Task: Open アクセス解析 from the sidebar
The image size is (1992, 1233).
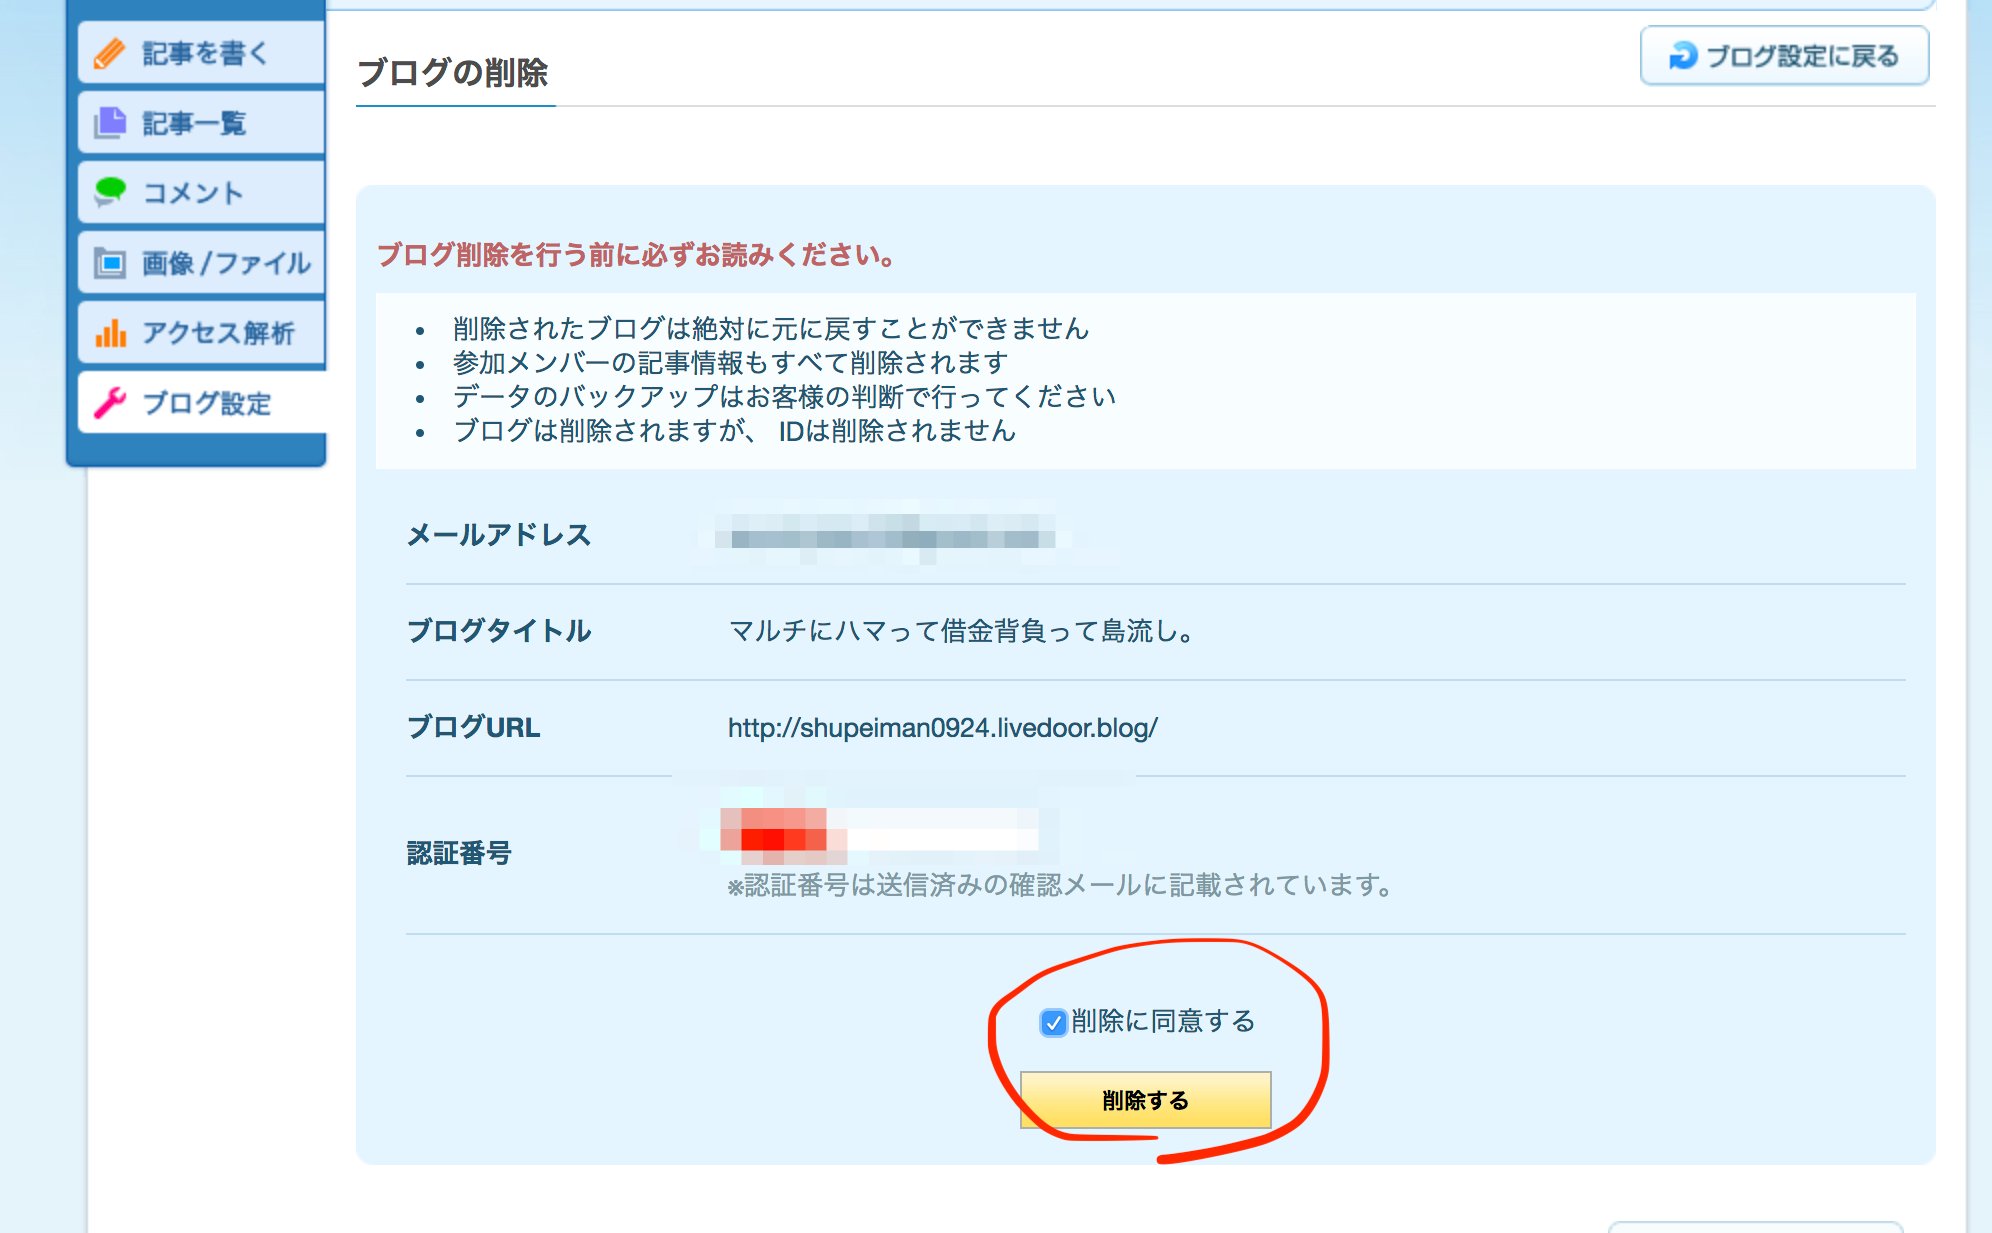Action: tap(218, 333)
